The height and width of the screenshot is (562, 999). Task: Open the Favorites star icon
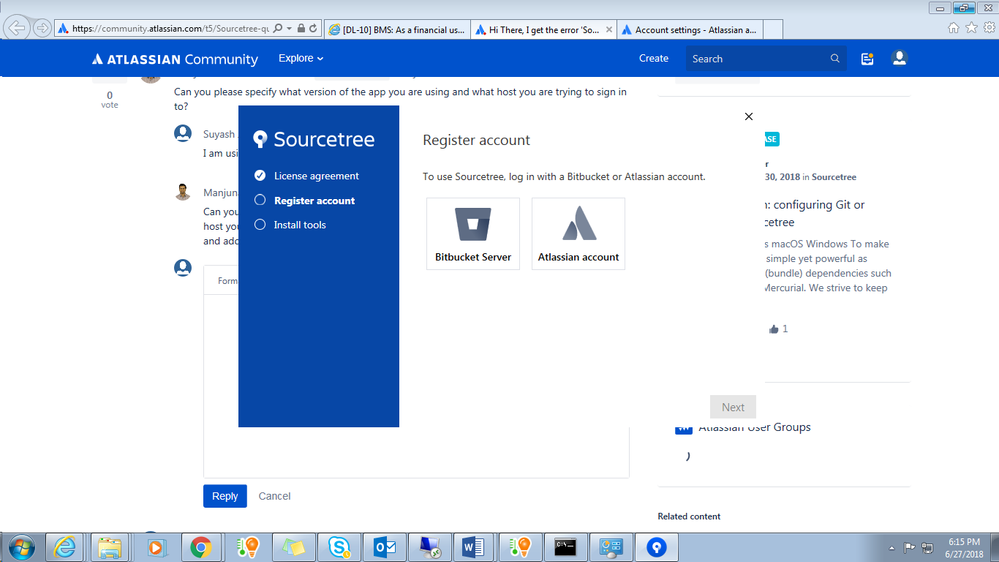pos(971,27)
